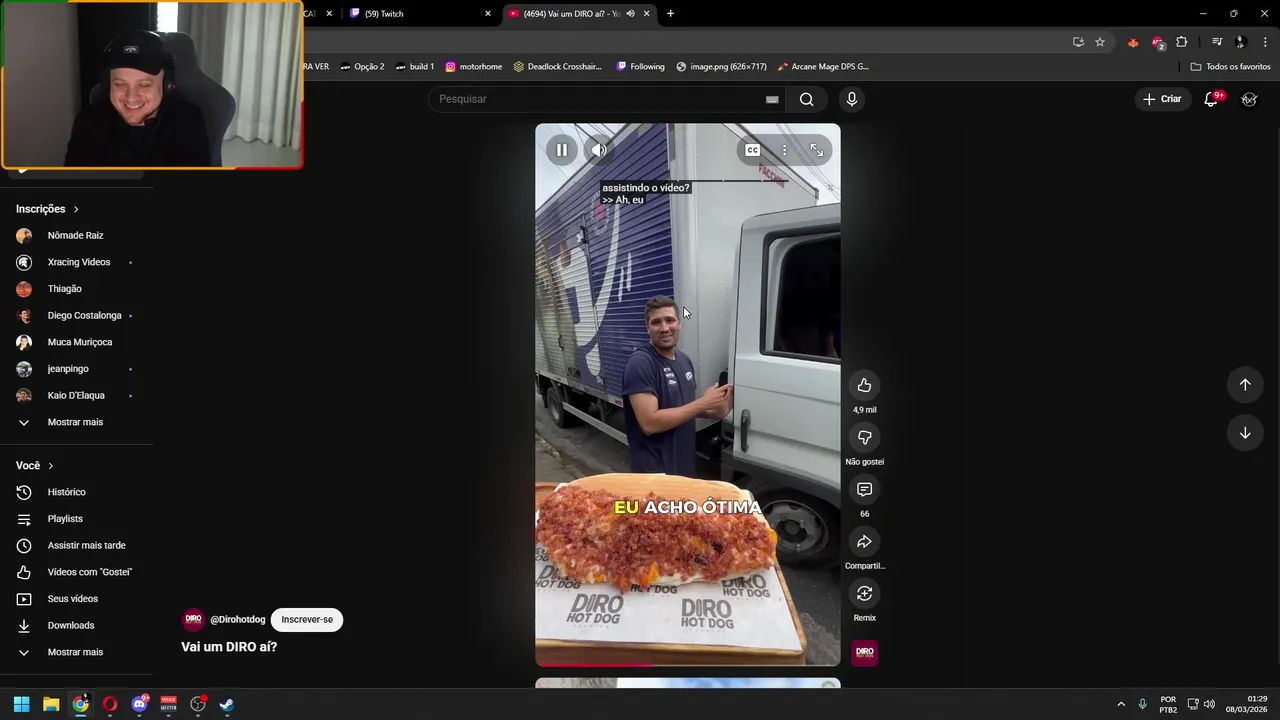Search by voice with the microphone
Viewport: 1280px width, 720px height.
point(852,99)
